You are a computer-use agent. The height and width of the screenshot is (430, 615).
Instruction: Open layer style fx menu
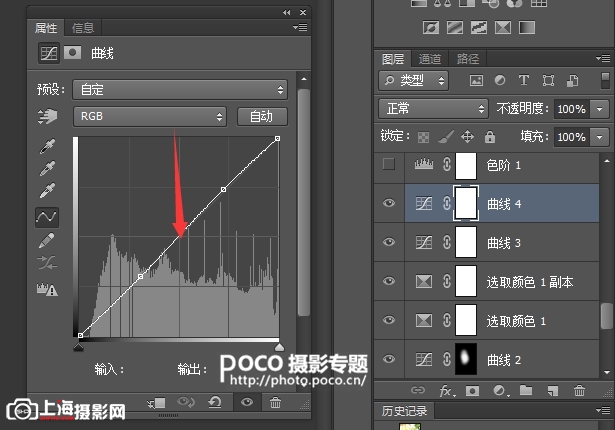(x=447, y=391)
